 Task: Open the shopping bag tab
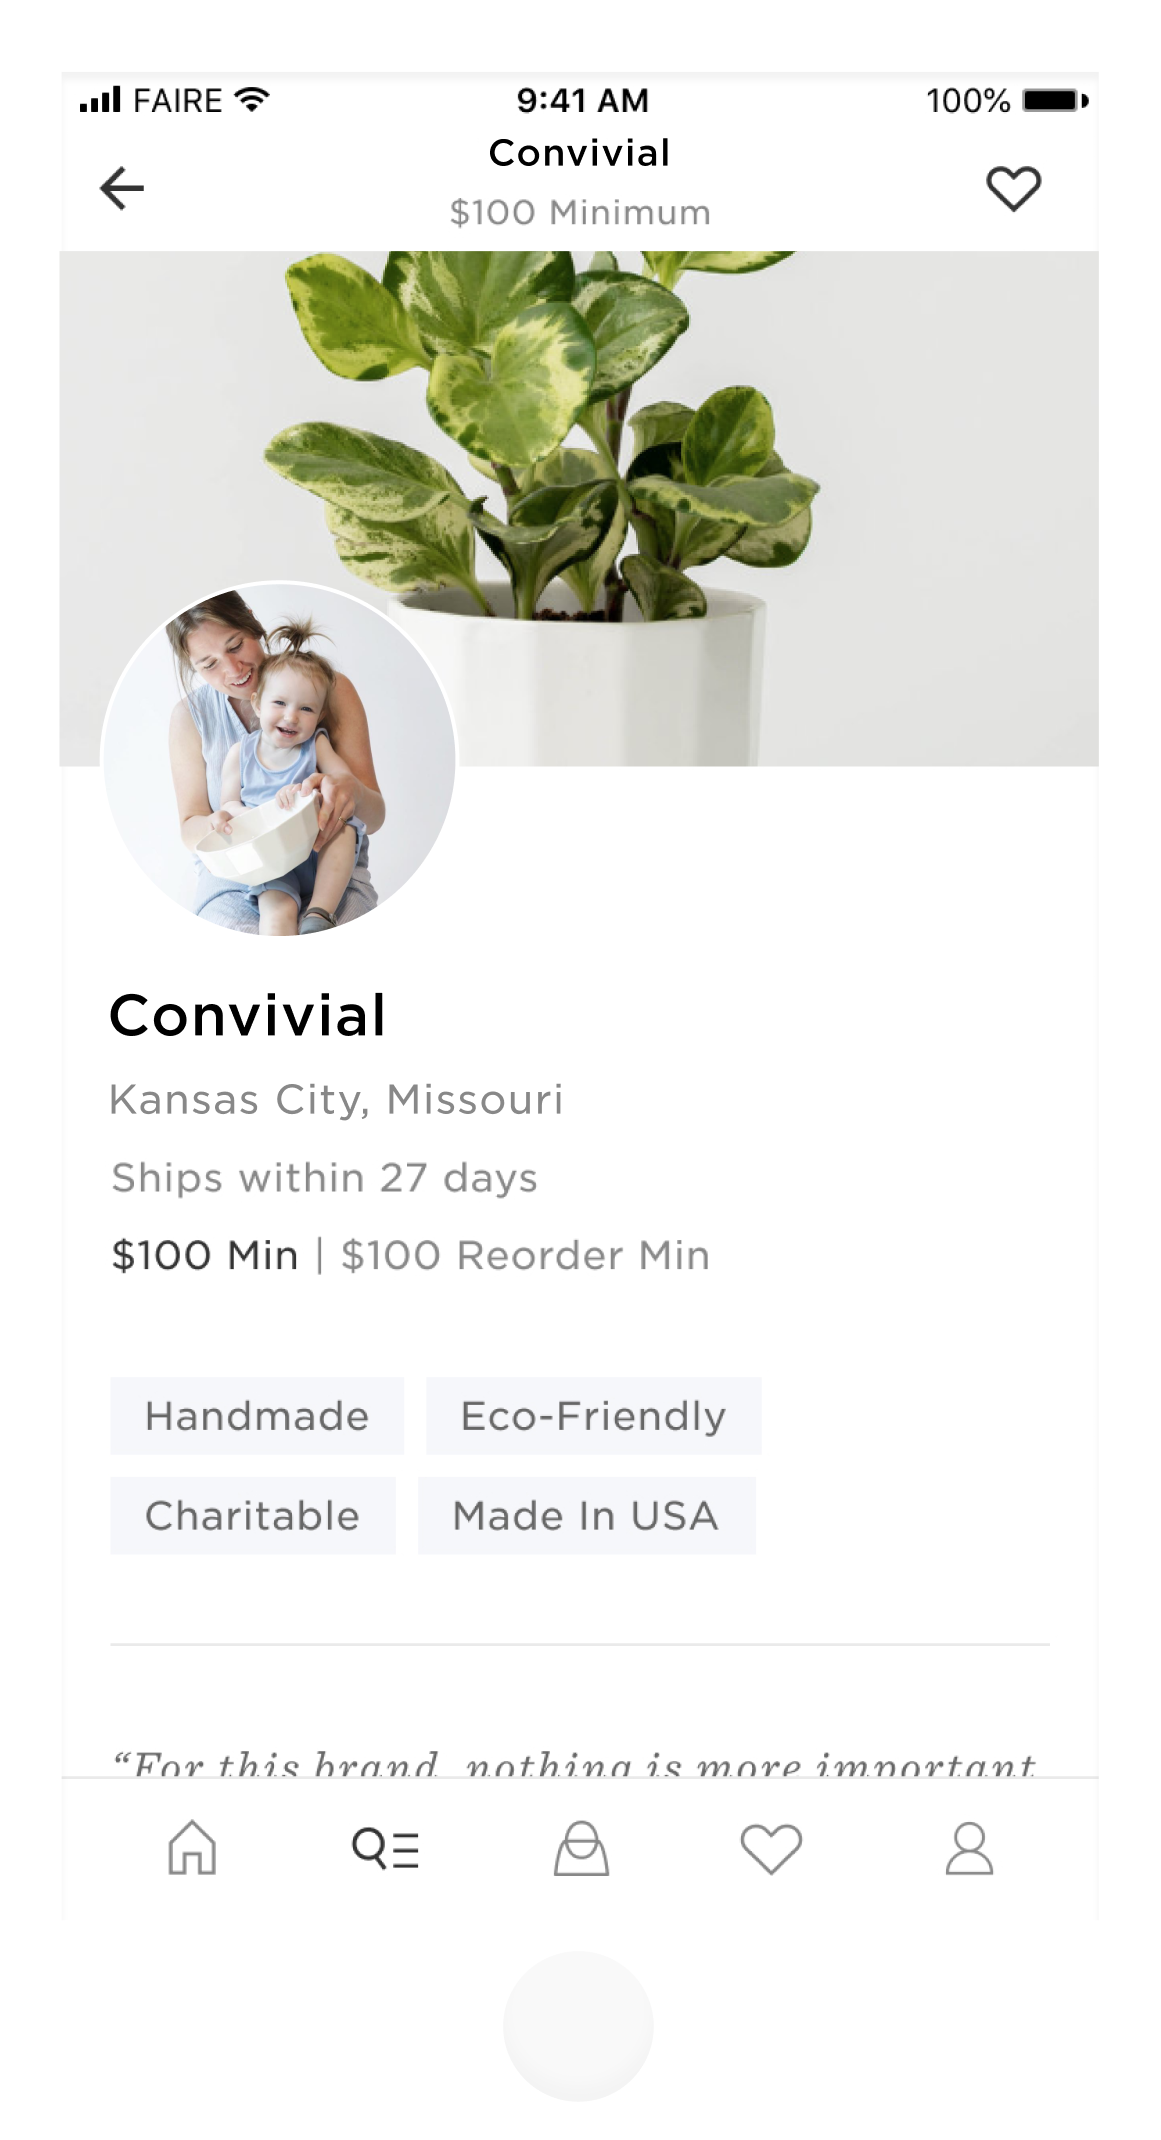(x=581, y=1848)
